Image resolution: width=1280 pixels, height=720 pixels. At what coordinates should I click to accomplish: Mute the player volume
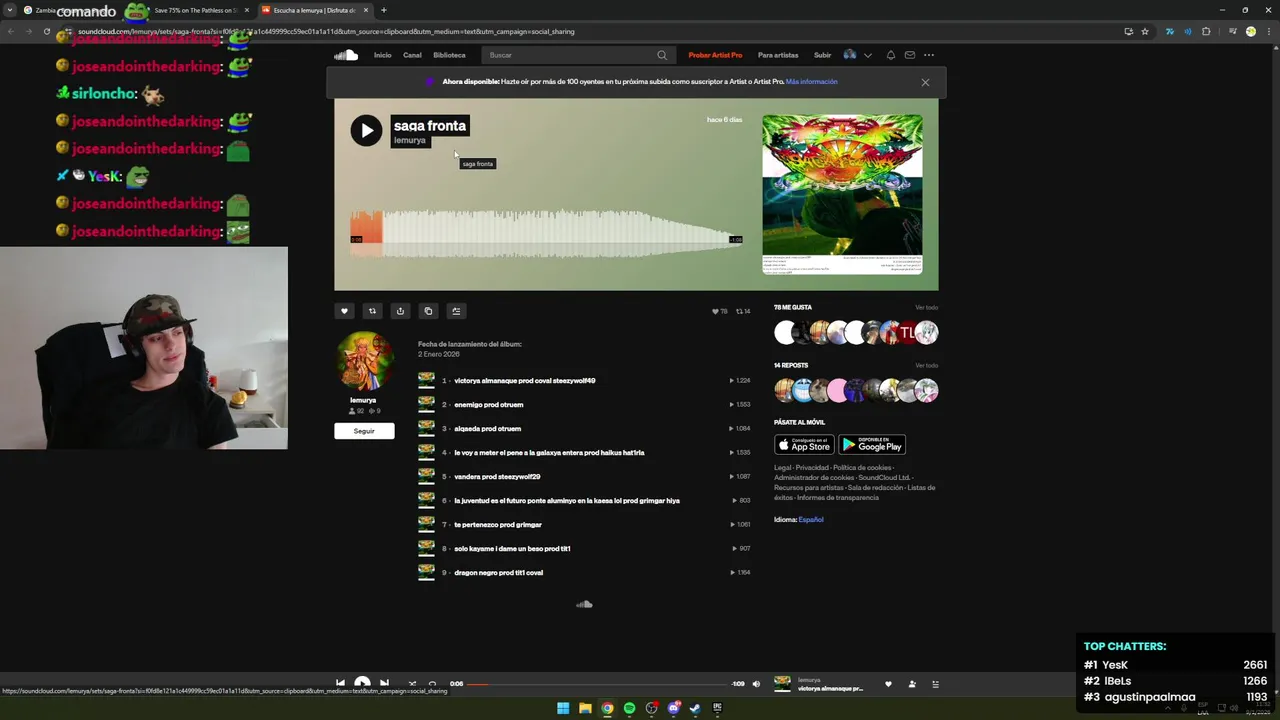pyautogui.click(x=756, y=684)
